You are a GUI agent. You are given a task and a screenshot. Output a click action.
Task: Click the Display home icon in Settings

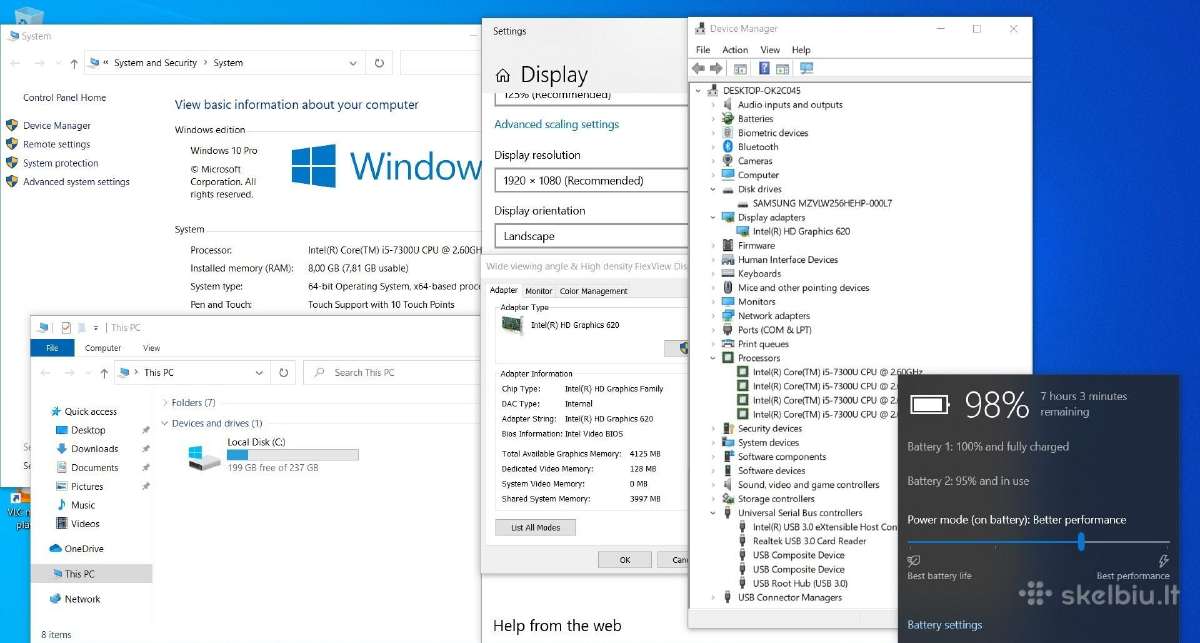[502, 75]
